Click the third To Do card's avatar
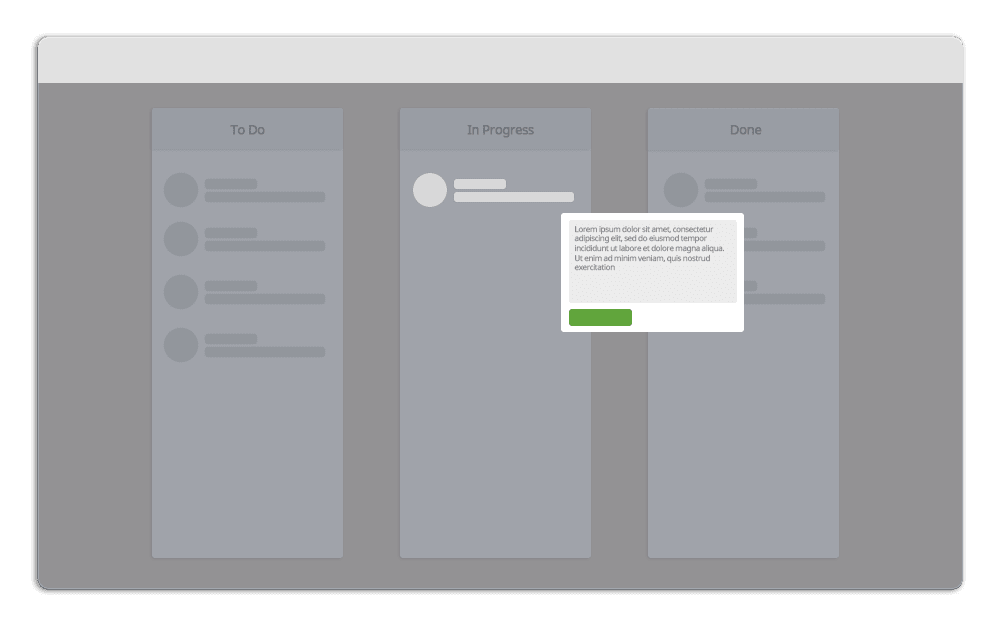This screenshot has width=1000, height=626. [x=181, y=292]
